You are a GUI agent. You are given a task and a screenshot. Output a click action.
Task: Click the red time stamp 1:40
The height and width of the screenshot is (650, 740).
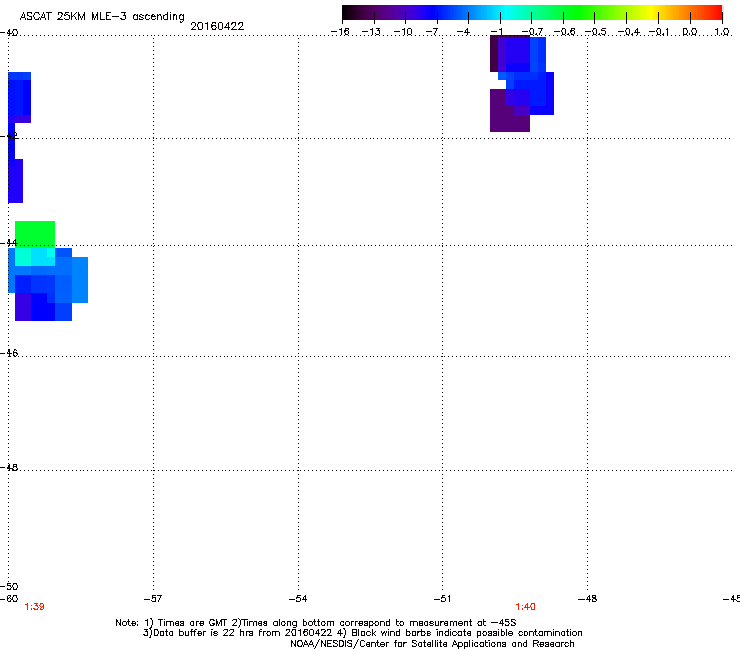pyautogui.click(x=525, y=607)
